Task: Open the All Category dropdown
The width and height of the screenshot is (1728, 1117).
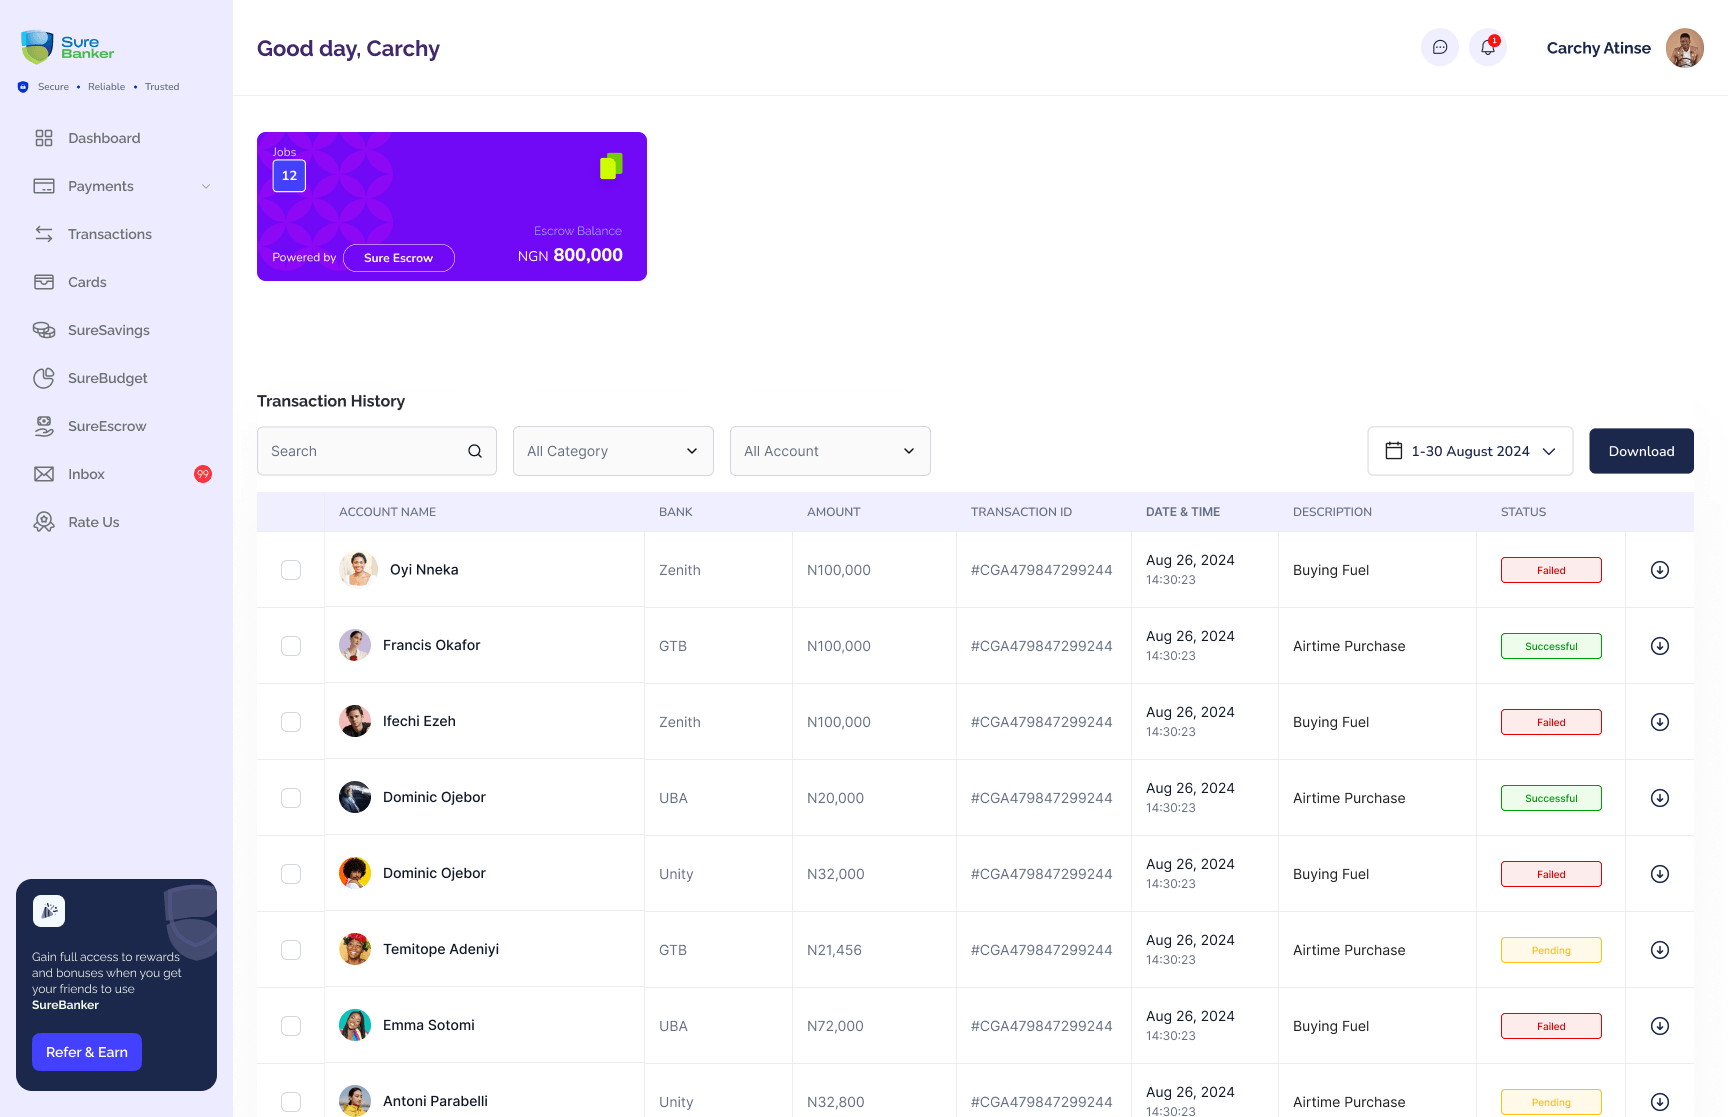Action: pyautogui.click(x=613, y=451)
